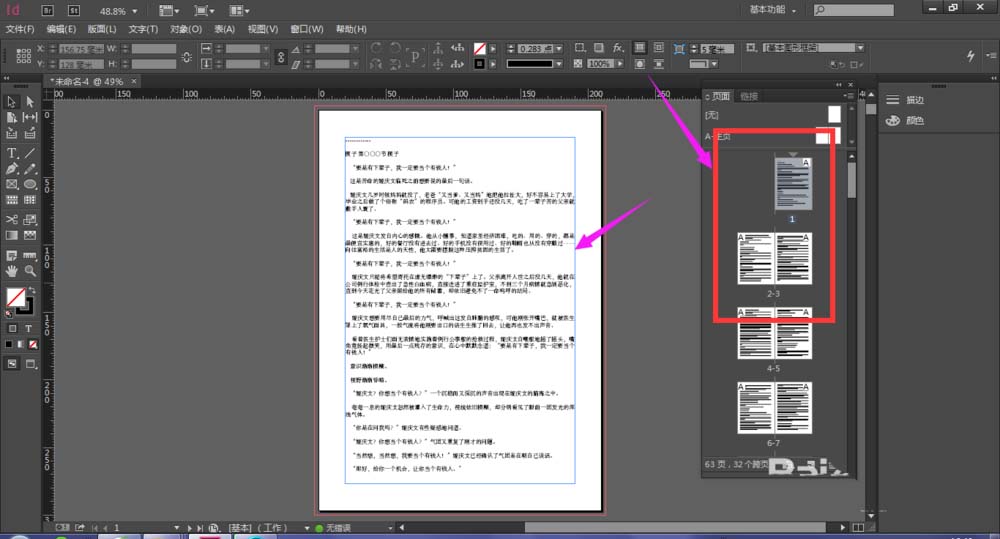Click the effects fx icon
Image resolution: width=1000 pixels, height=539 pixels.
click(618, 48)
